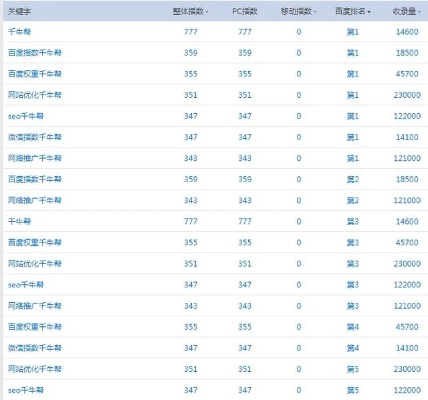The height and width of the screenshot is (400, 428).
Task: Select 整体指数 355 in the 第4 row
Action: click(191, 327)
